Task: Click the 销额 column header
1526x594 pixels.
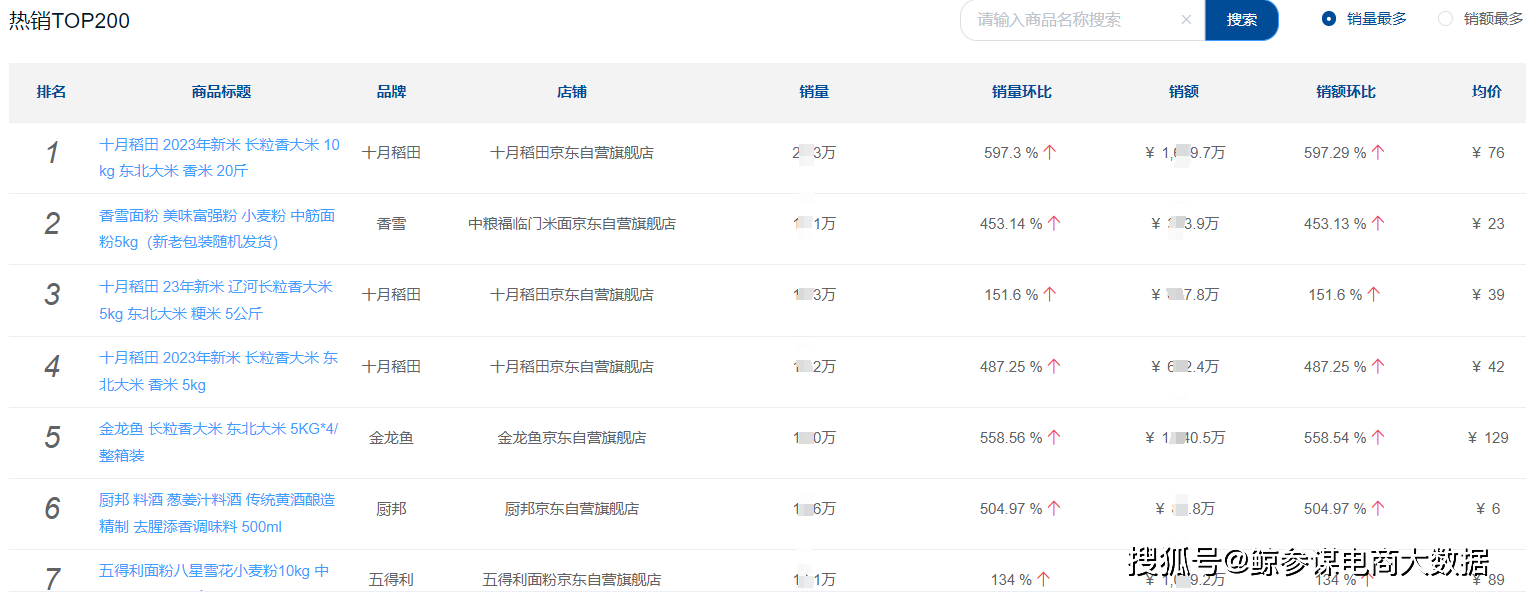Action: (x=1184, y=92)
